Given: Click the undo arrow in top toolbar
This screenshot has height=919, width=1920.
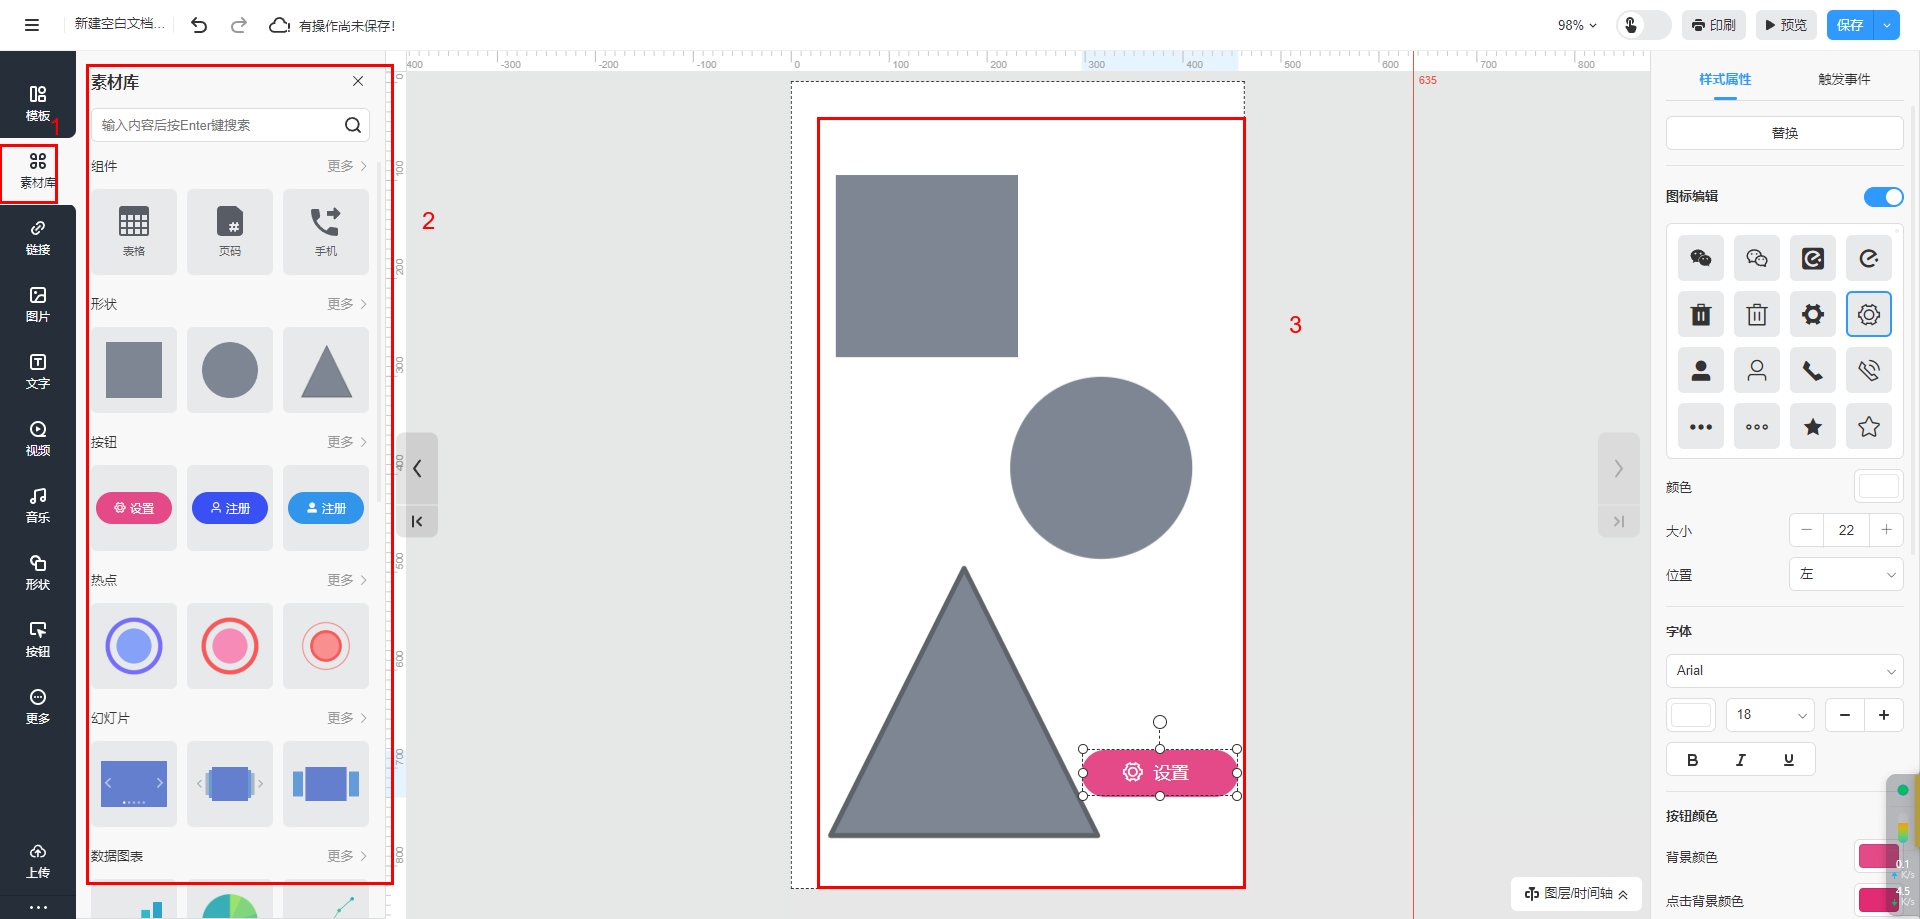Looking at the screenshot, I should click(199, 25).
